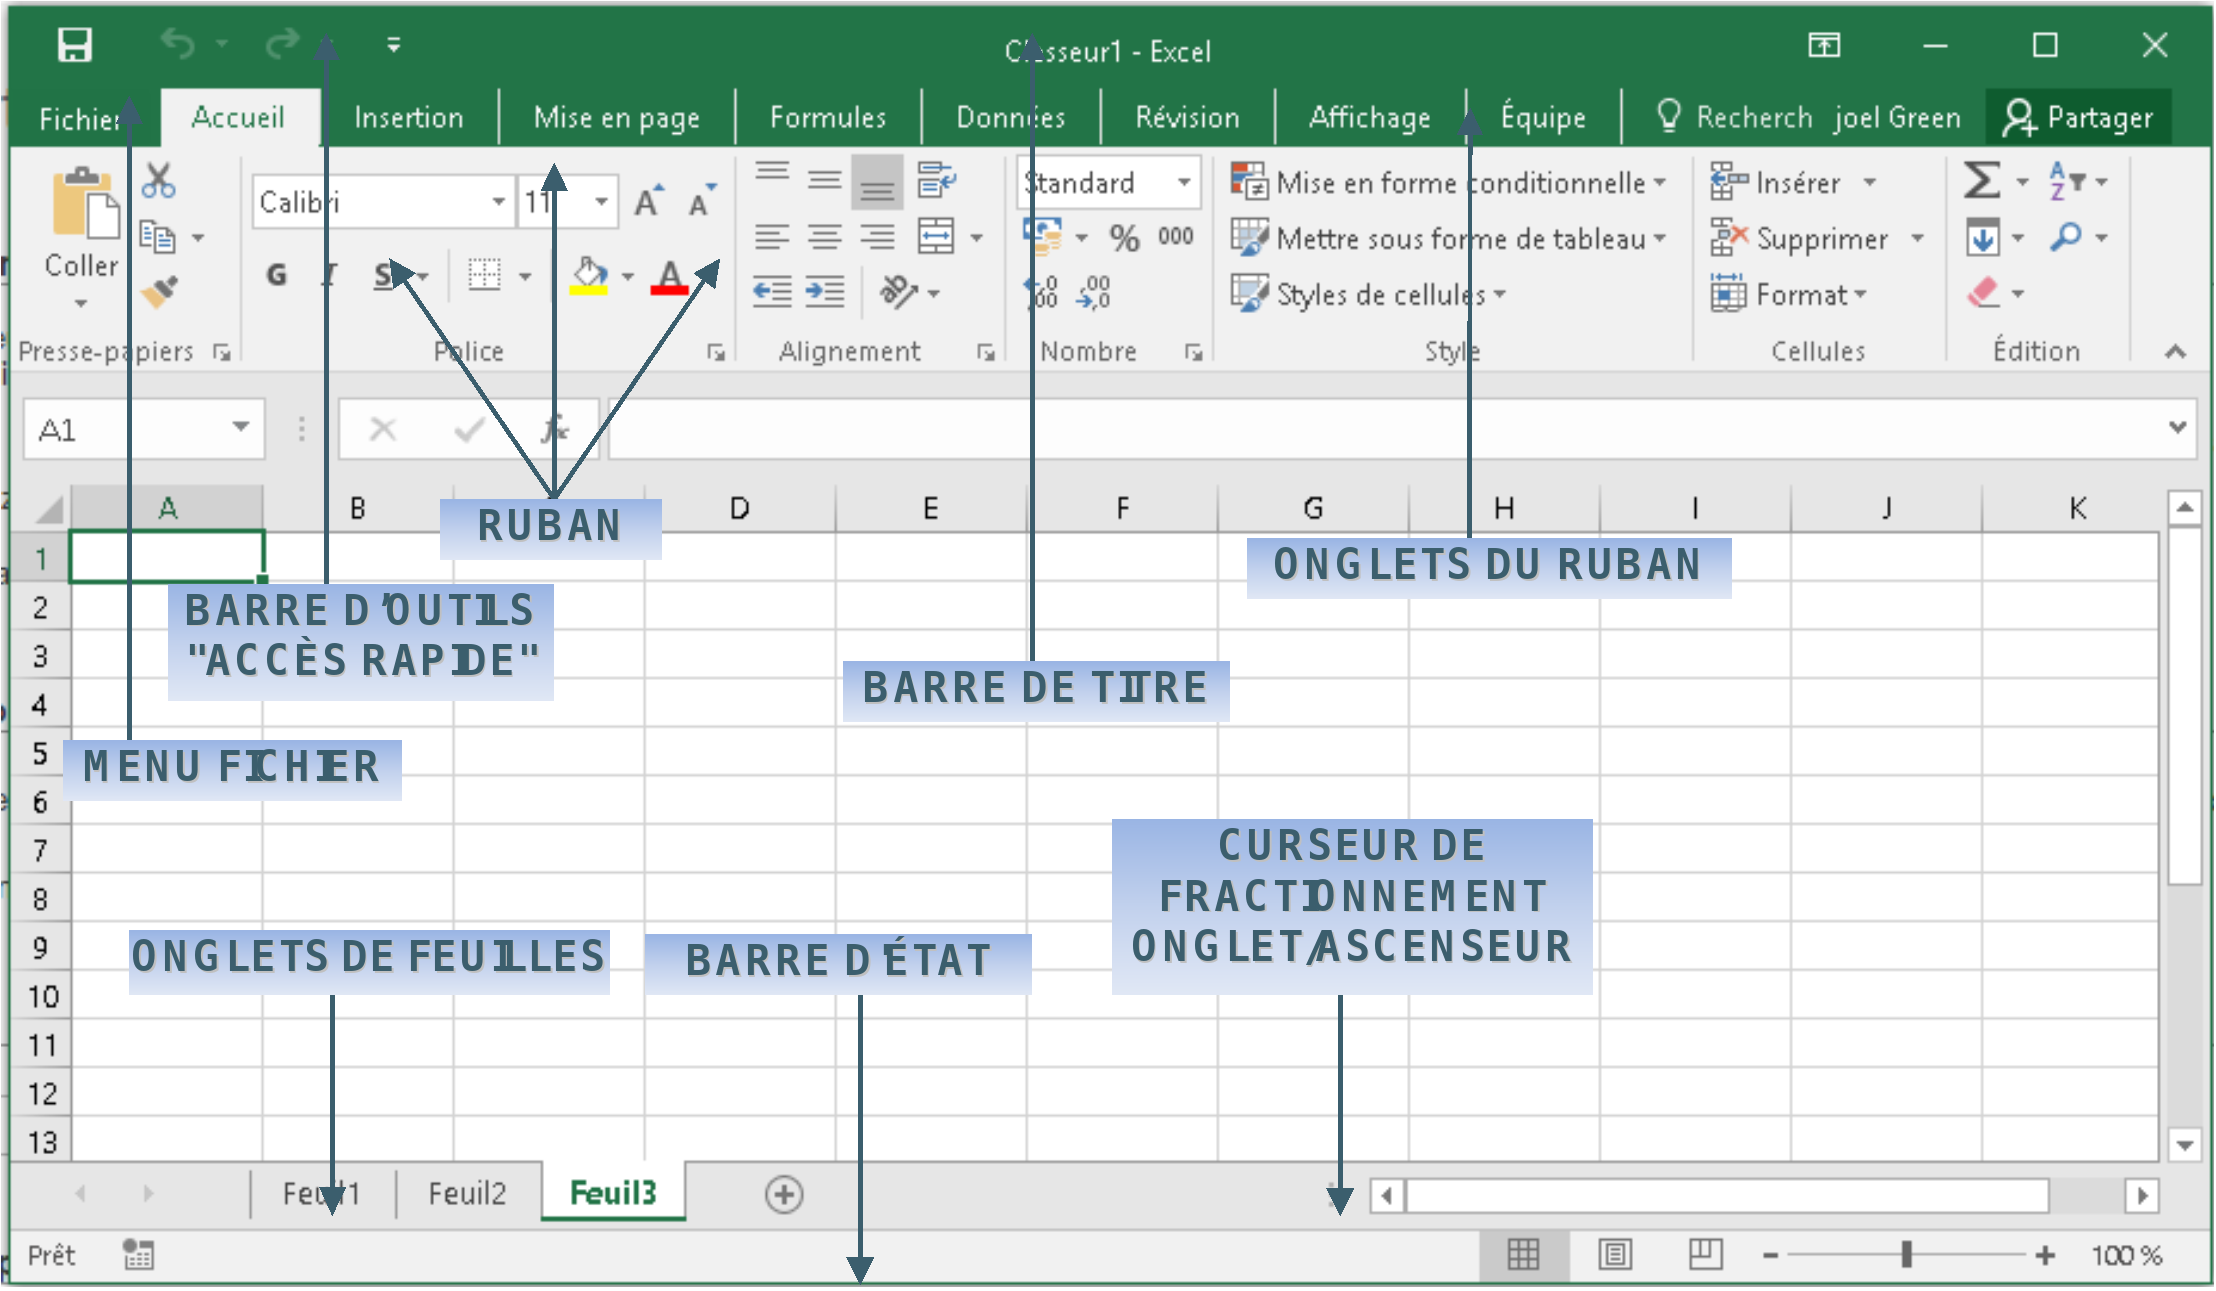Click the macro recording icon in status bar

point(138,1254)
